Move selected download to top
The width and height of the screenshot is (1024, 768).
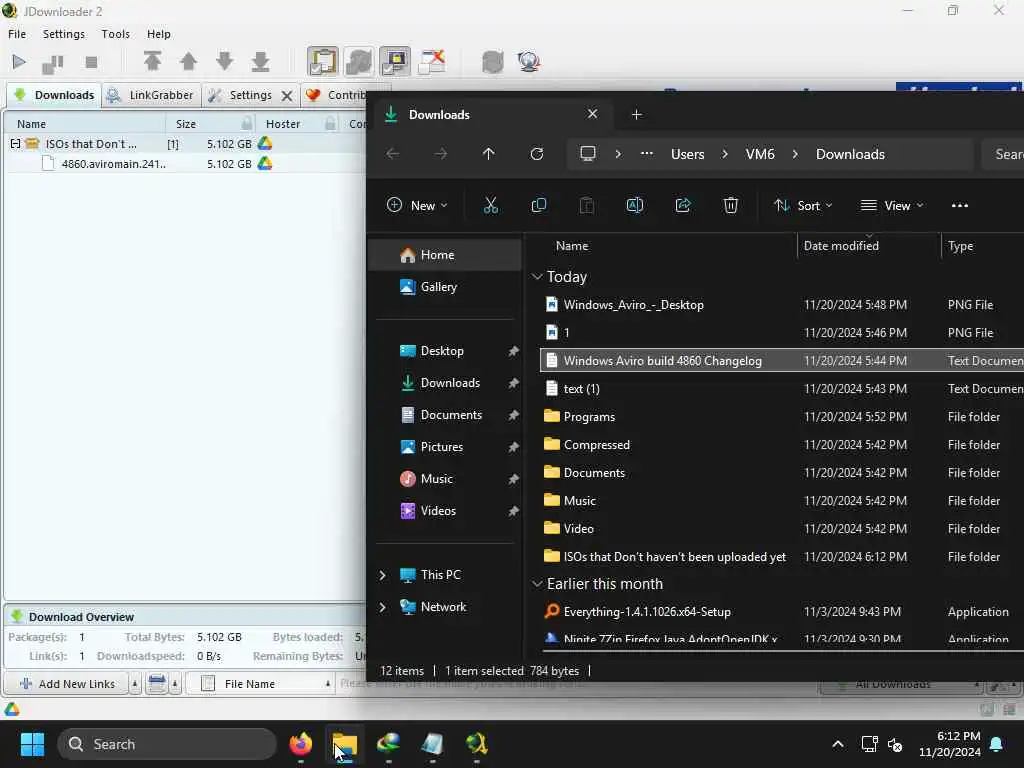coord(152,61)
